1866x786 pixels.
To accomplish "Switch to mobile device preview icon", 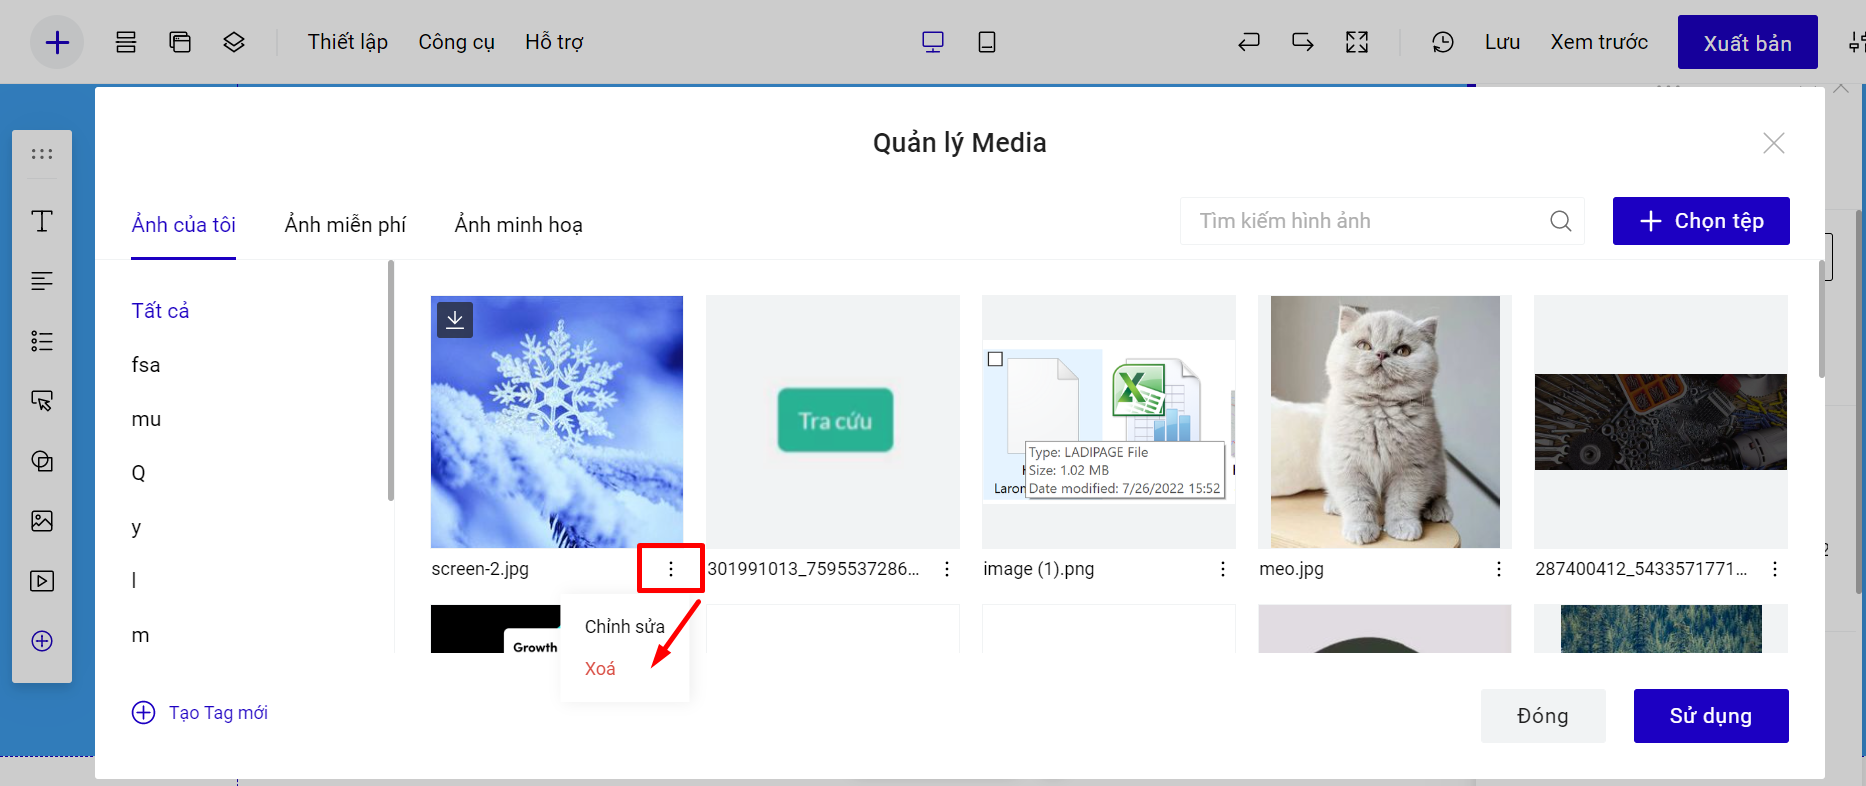I will tap(986, 42).
